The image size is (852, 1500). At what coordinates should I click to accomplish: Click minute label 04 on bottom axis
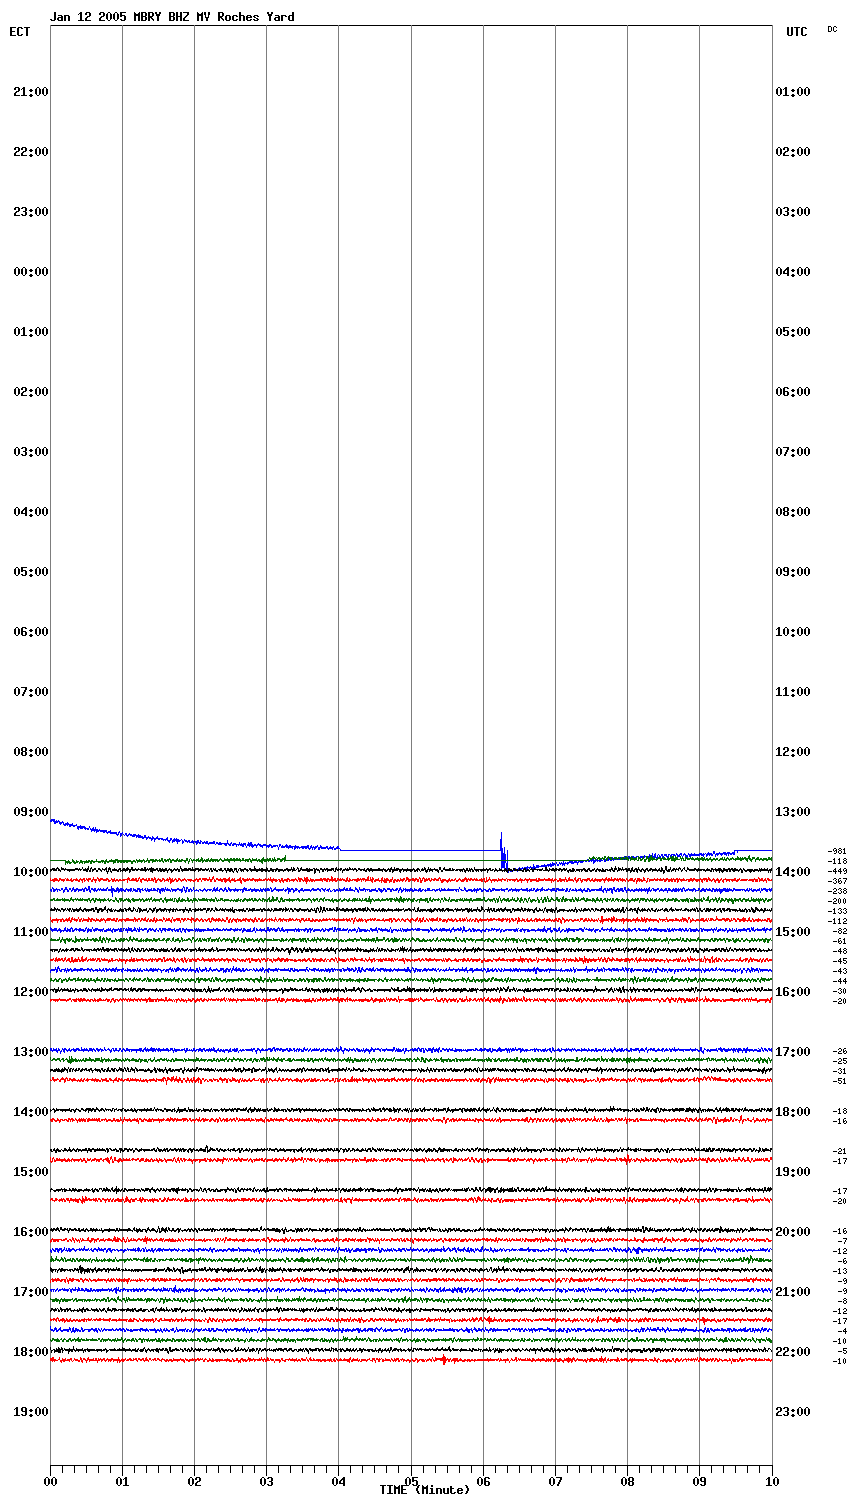click(x=338, y=1482)
